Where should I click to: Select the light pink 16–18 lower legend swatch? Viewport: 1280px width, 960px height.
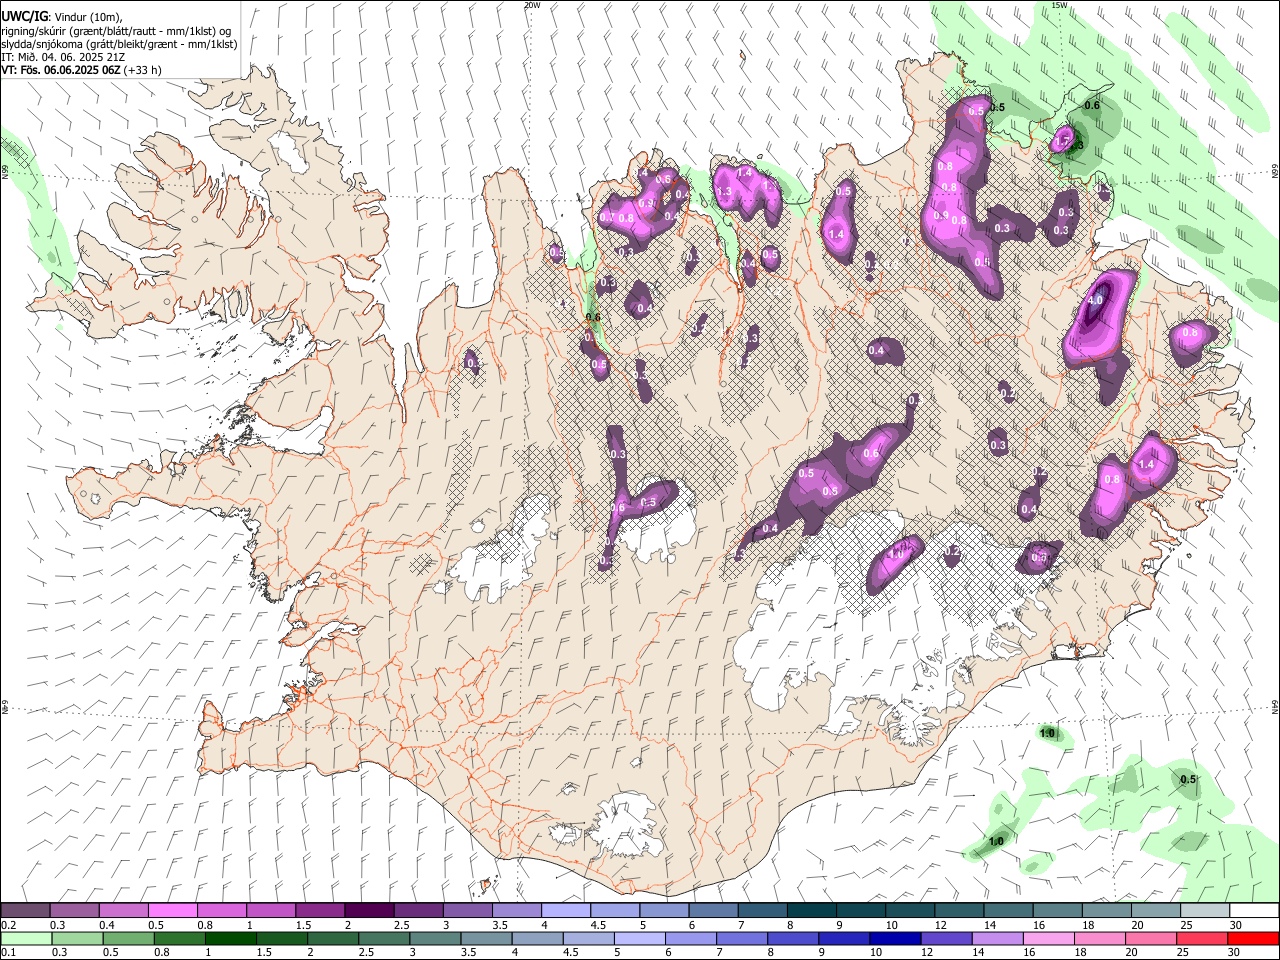[1049, 938]
